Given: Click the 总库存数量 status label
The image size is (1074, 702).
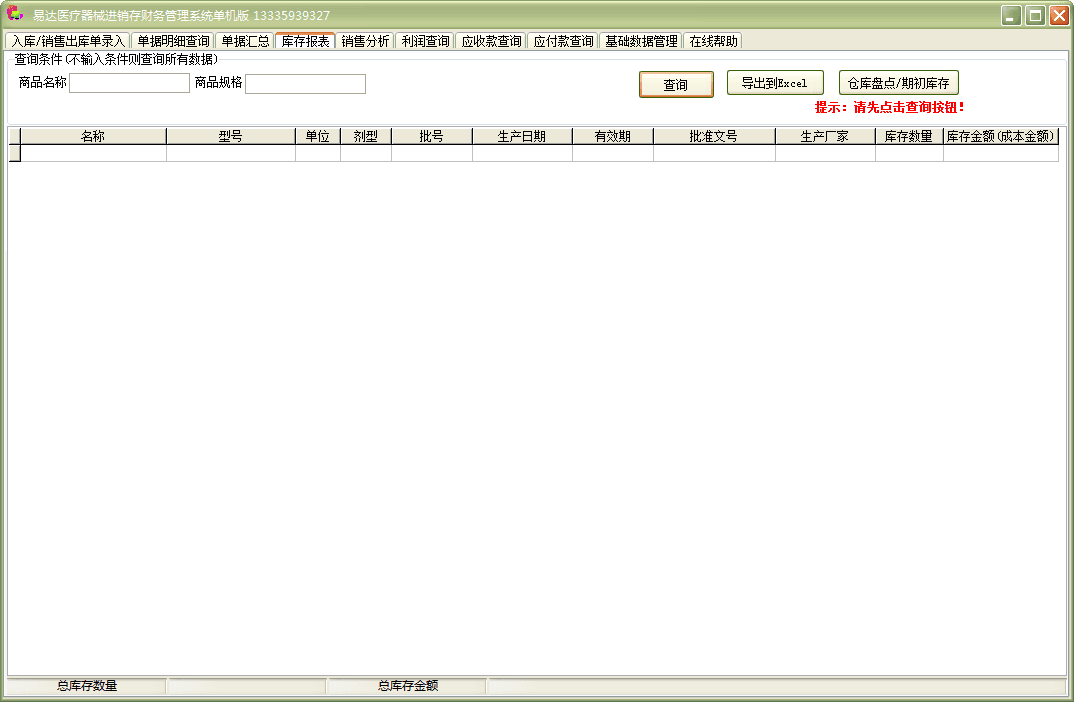Looking at the screenshot, I should 87,686.
